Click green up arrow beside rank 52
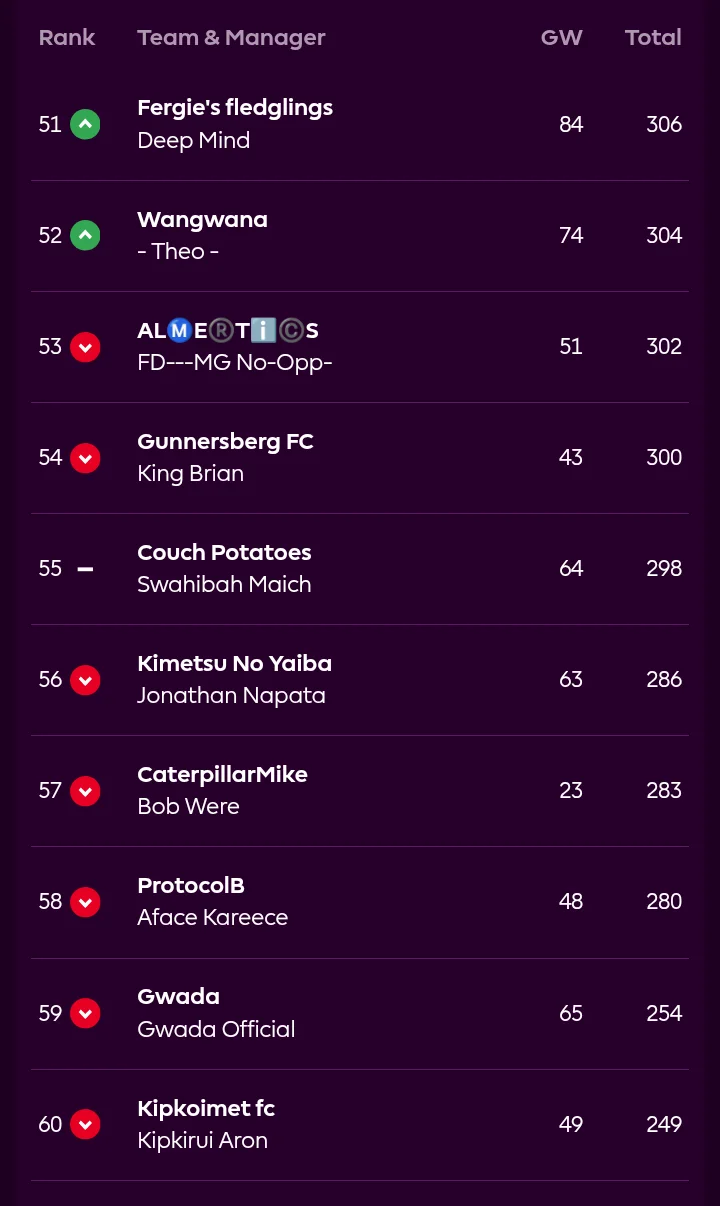 tap(85, 235)
